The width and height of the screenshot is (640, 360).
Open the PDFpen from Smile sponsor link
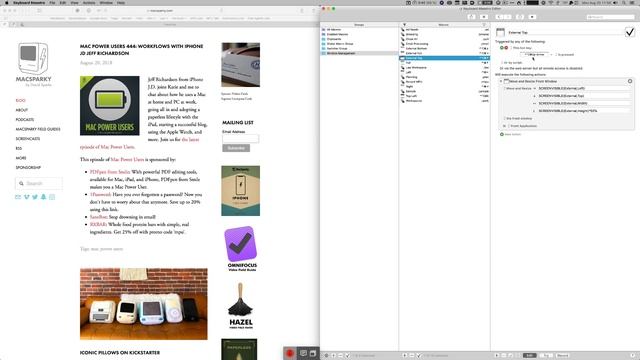point(110,172)
